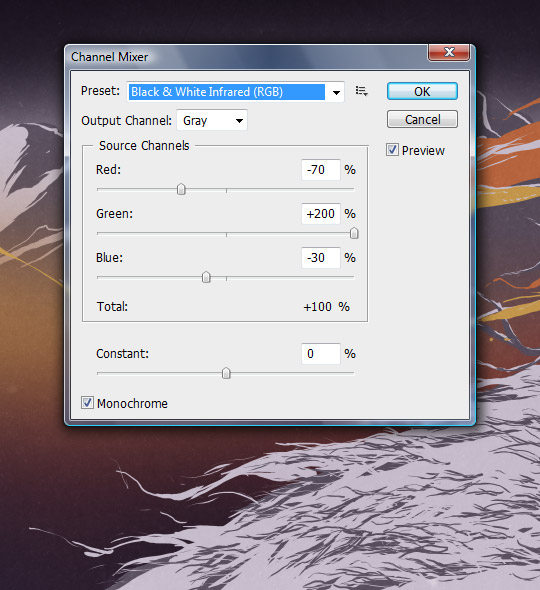The width and height of the screenshot is (540, 590).
Task: Uncheck the Monochrome checkbox
Action: point(87,403)
